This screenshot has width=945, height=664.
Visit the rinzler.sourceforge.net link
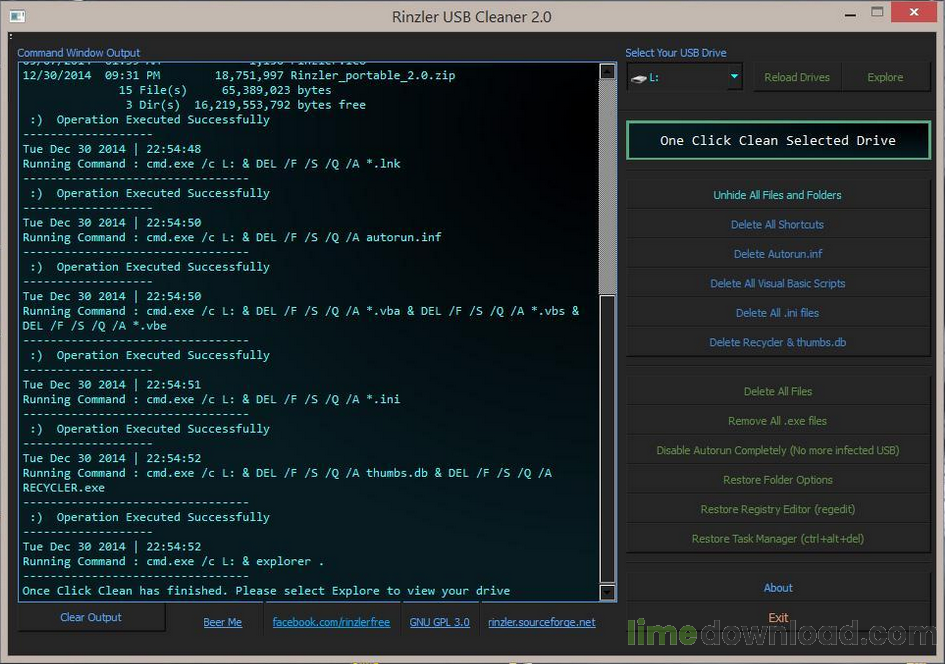[x=541, y=622]
